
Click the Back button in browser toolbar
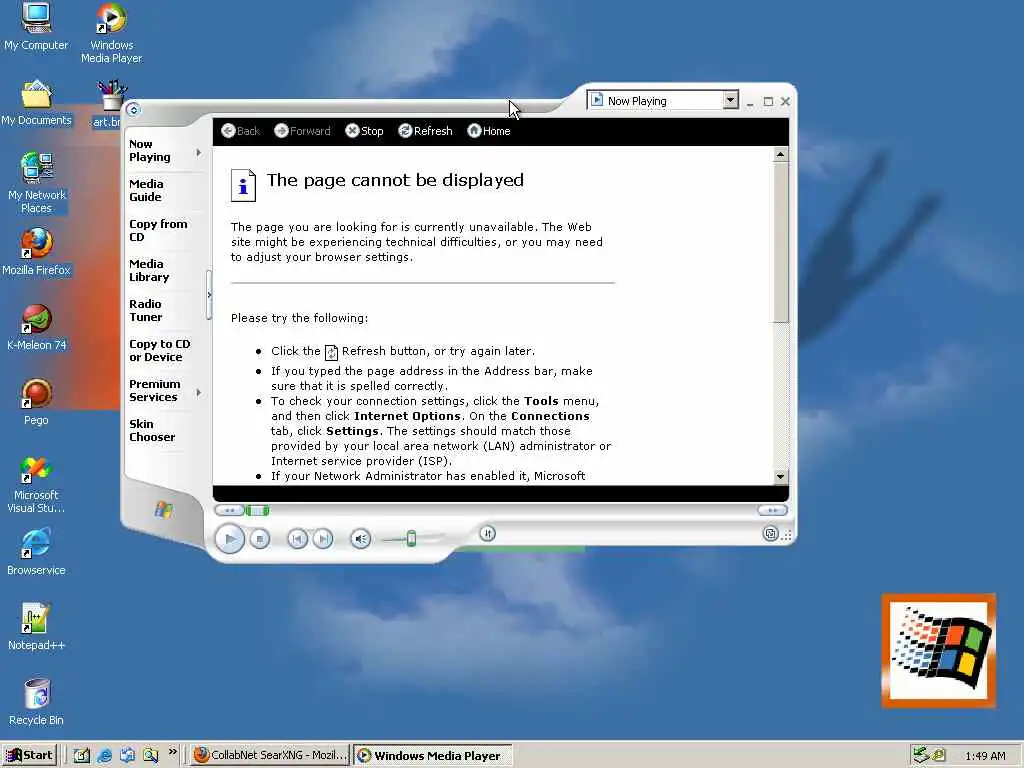[x=240, y=131]
